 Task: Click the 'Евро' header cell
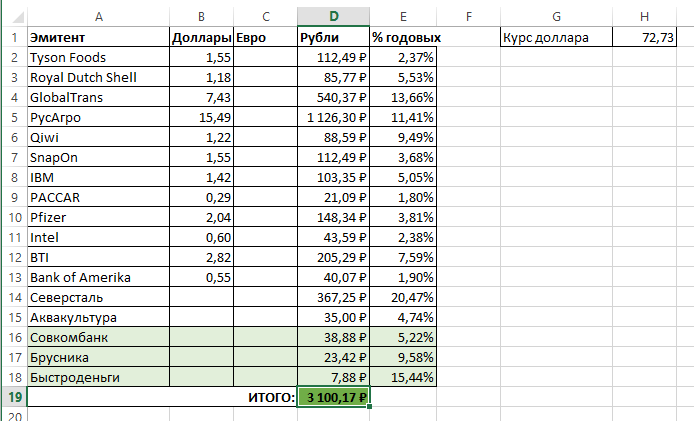[266, 37]
